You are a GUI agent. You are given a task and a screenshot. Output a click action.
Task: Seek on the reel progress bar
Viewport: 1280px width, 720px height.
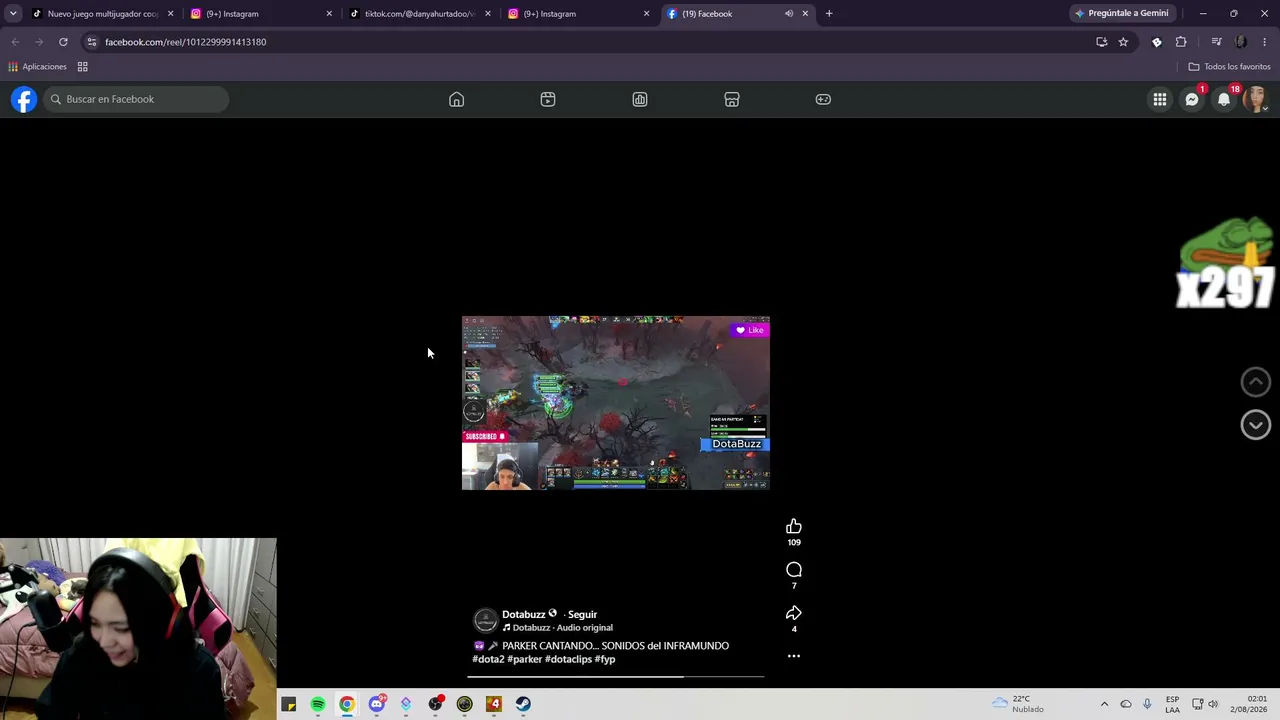coord(616,677)
